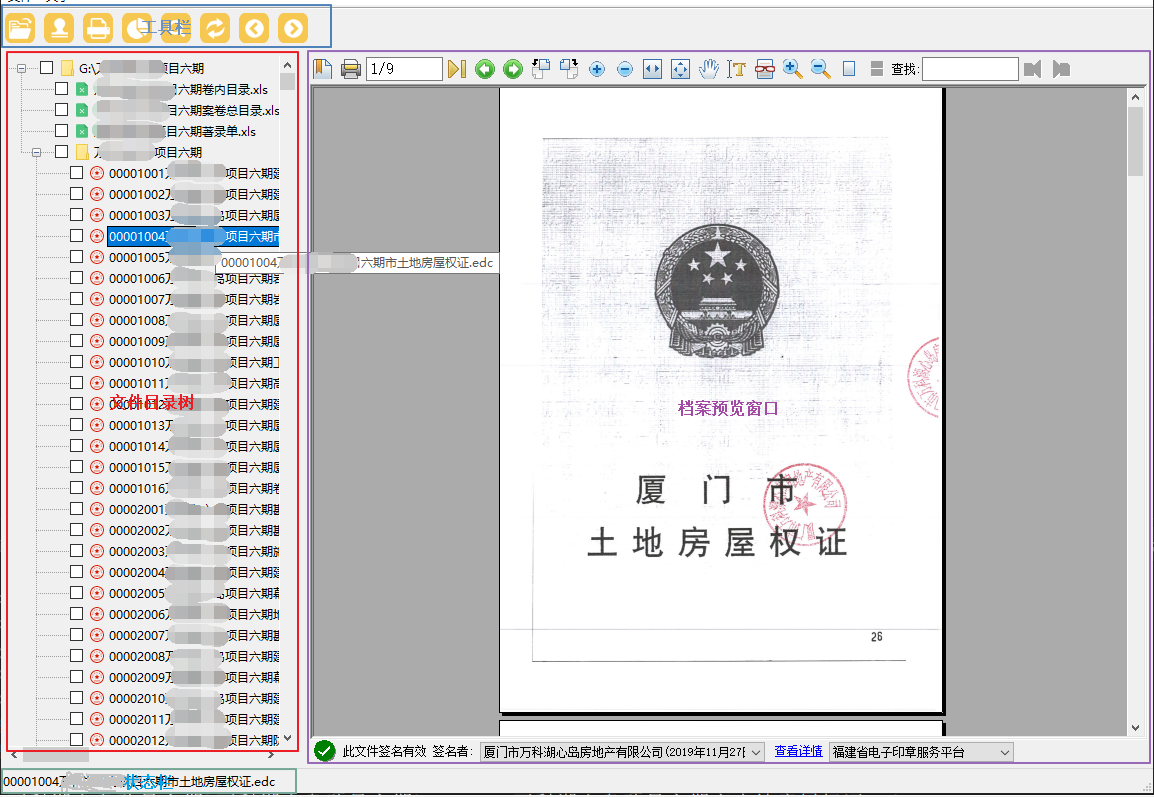This screenshot has height=797, width=1154.
Task: Tick checkbox for file 00001001
Action: (x=77, y=172)
